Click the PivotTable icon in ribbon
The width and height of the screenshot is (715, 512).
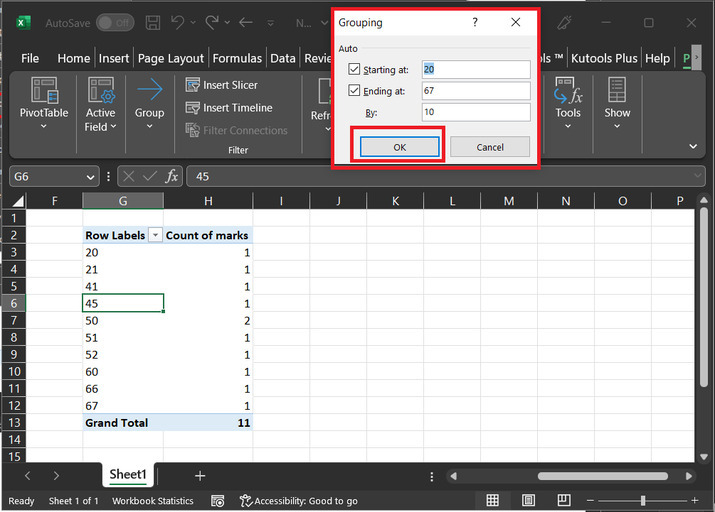click(x=44, y=103)
